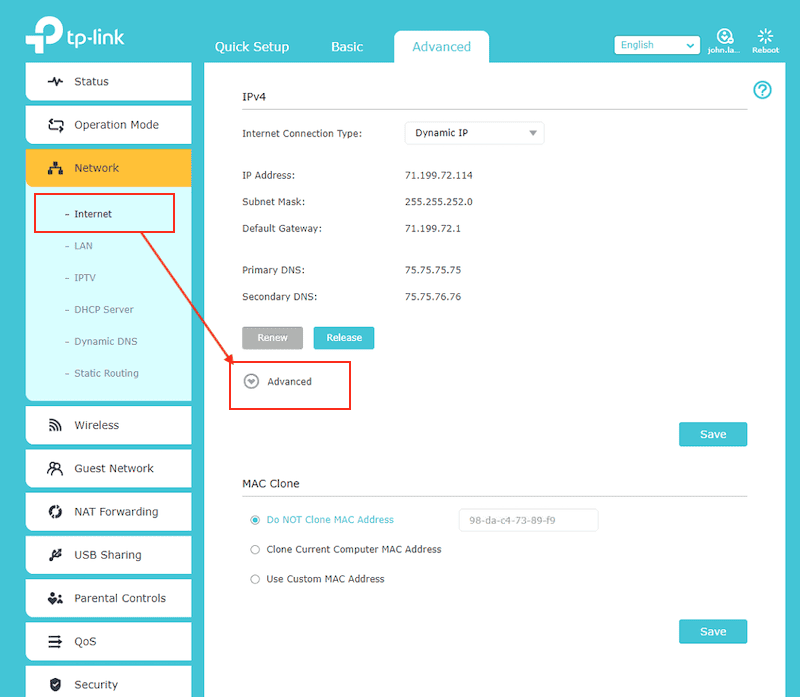Click the Reboot icon in header

pyautogui.click(x=765, y=38)
